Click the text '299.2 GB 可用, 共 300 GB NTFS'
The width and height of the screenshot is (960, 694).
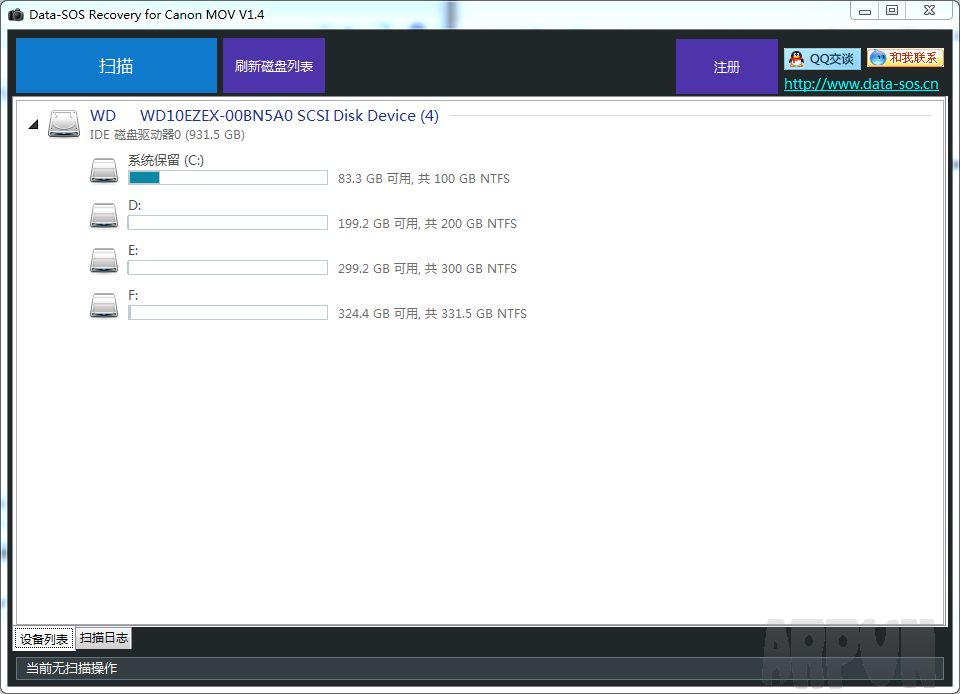pos(427,269)
